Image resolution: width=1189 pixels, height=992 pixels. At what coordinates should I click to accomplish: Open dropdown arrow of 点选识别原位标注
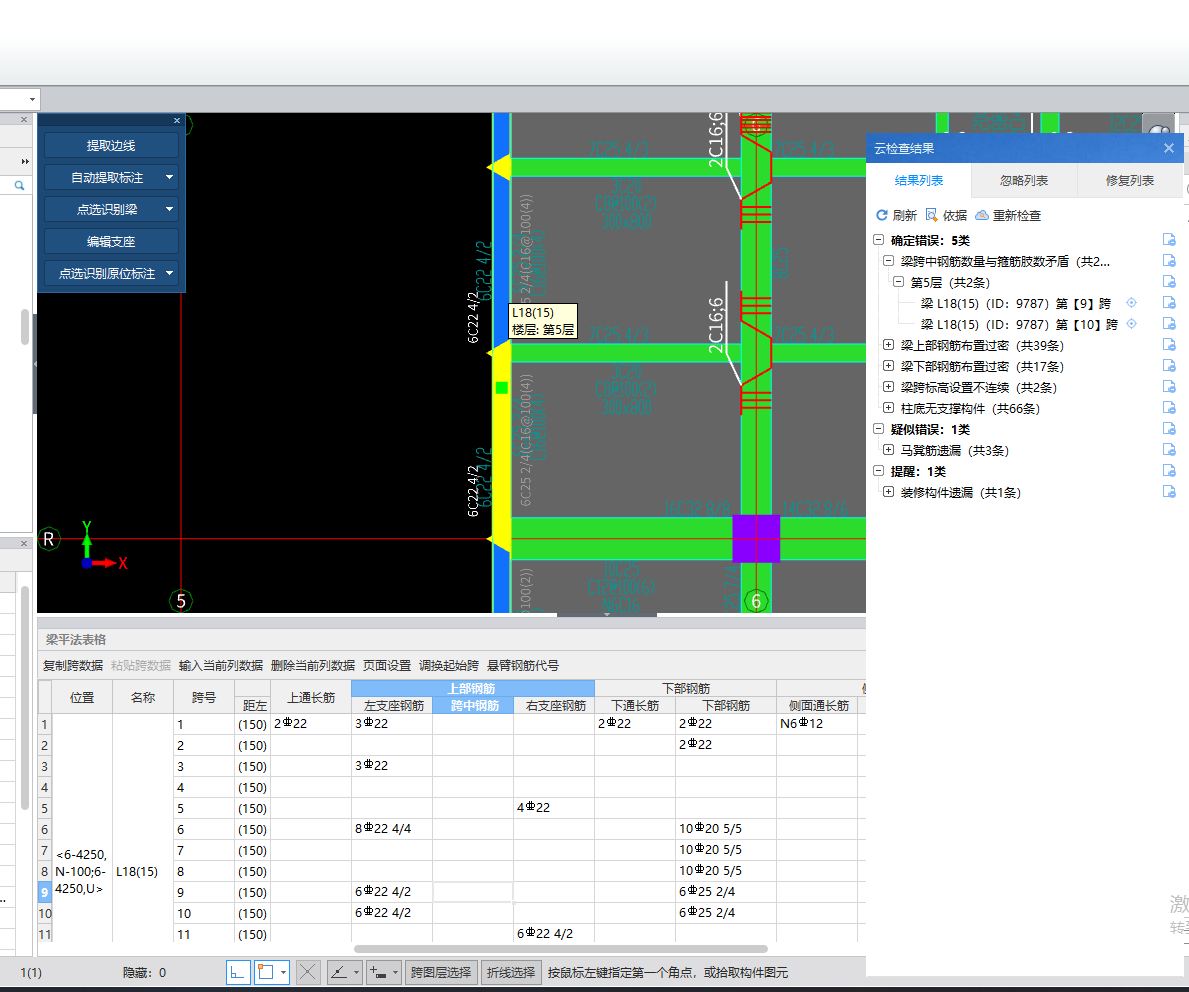coord(169,273)
